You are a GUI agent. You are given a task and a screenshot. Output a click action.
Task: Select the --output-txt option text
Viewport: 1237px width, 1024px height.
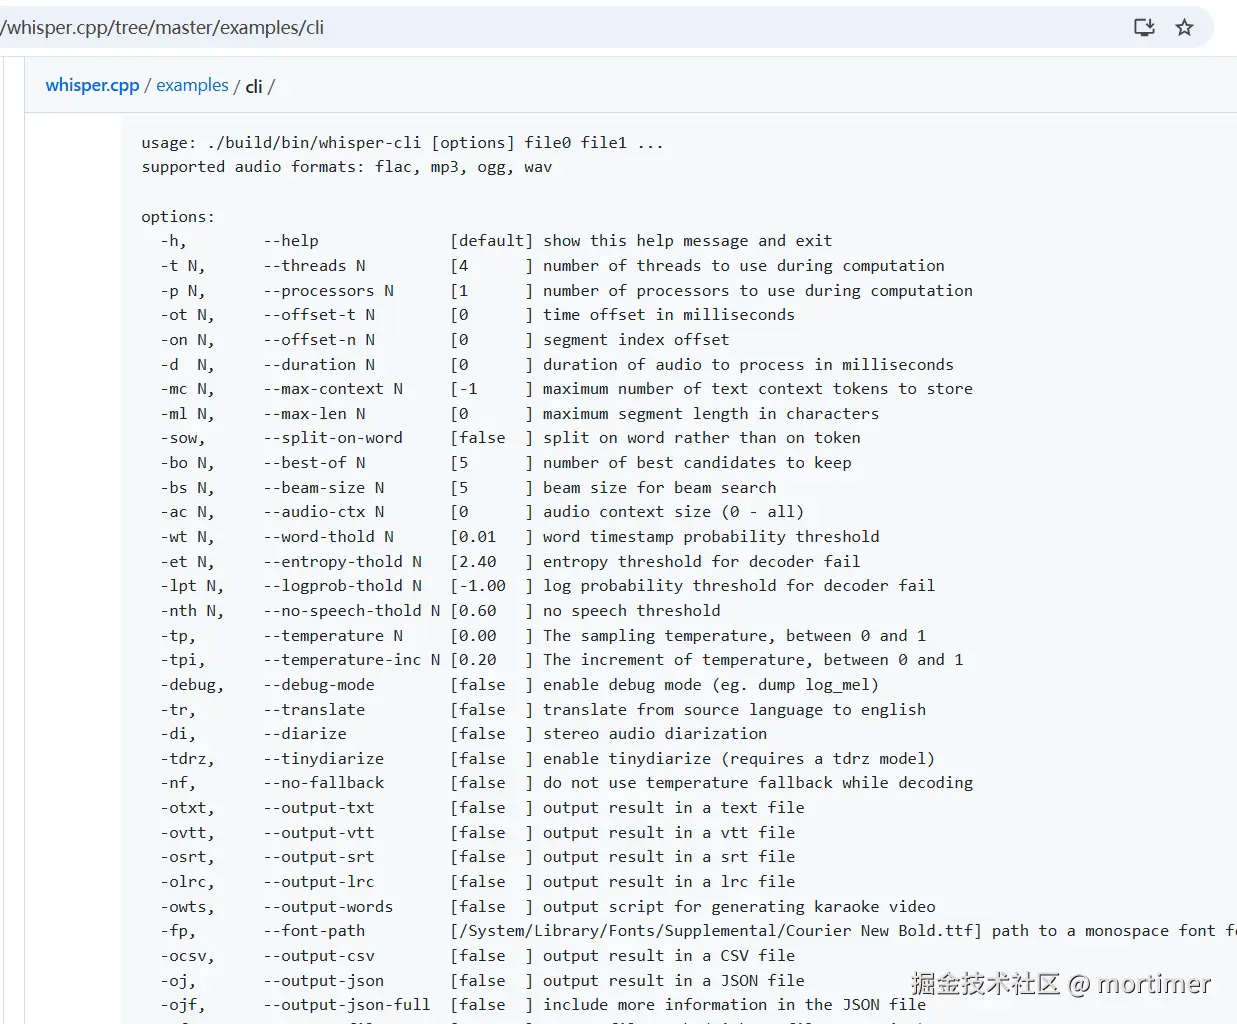(319, 807)
